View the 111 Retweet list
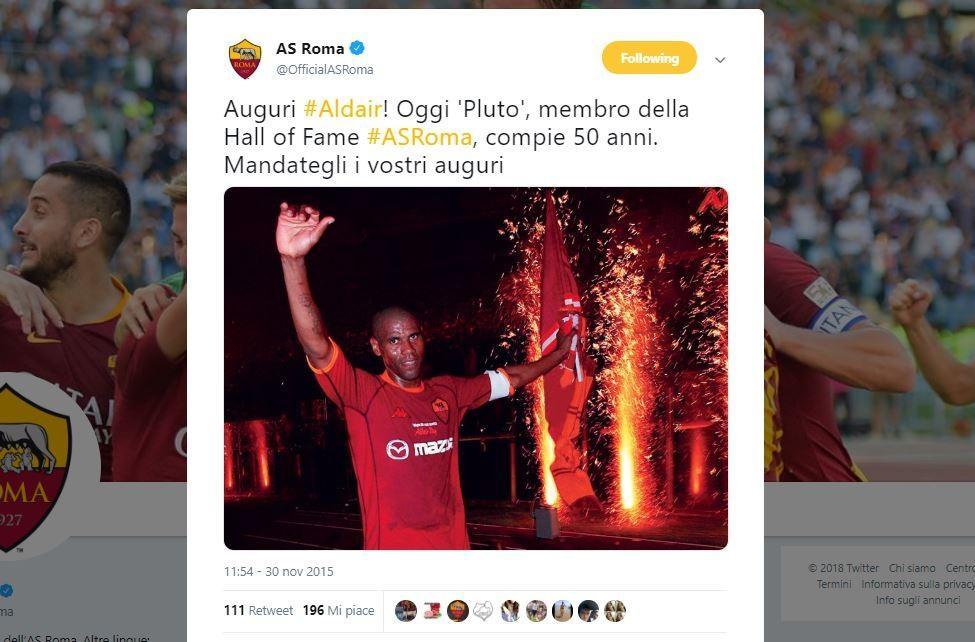Image resolution: width=975 pixels, height=642 pixels. pyautogui.click(x=258, y=611)
